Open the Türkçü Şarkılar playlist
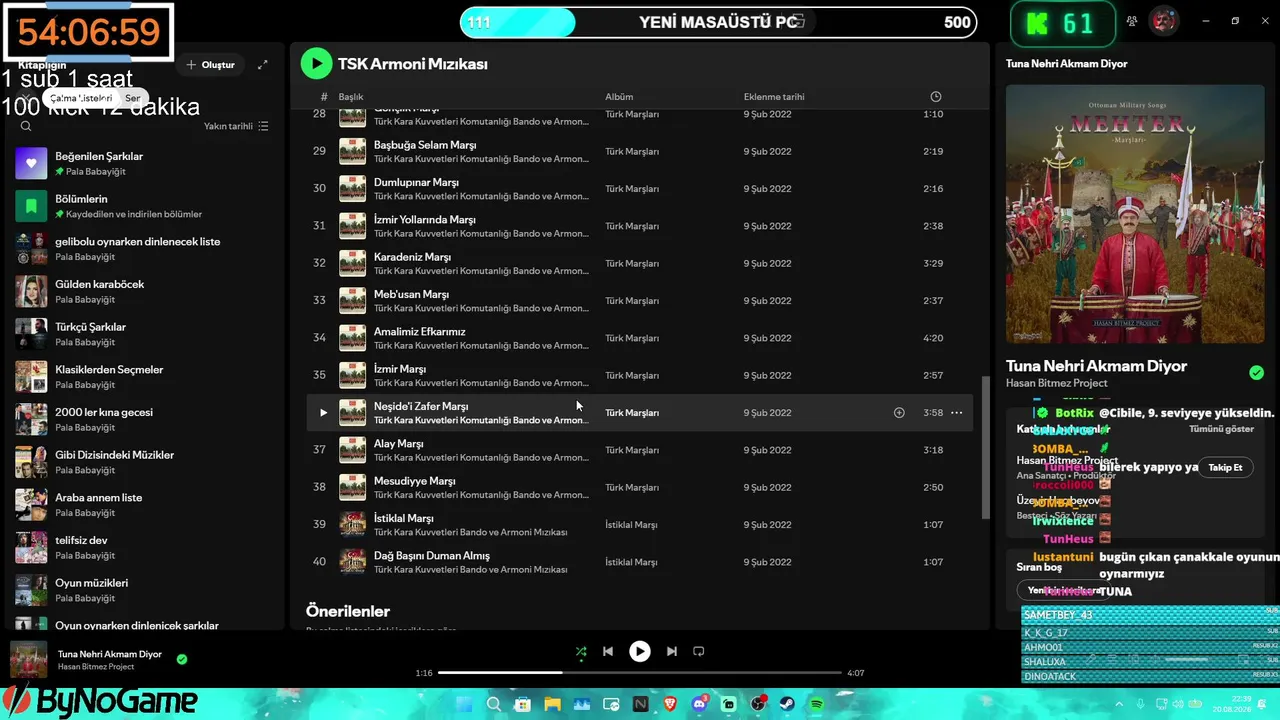The height and width of the screenshot is (720, 1280). point(144,334)
